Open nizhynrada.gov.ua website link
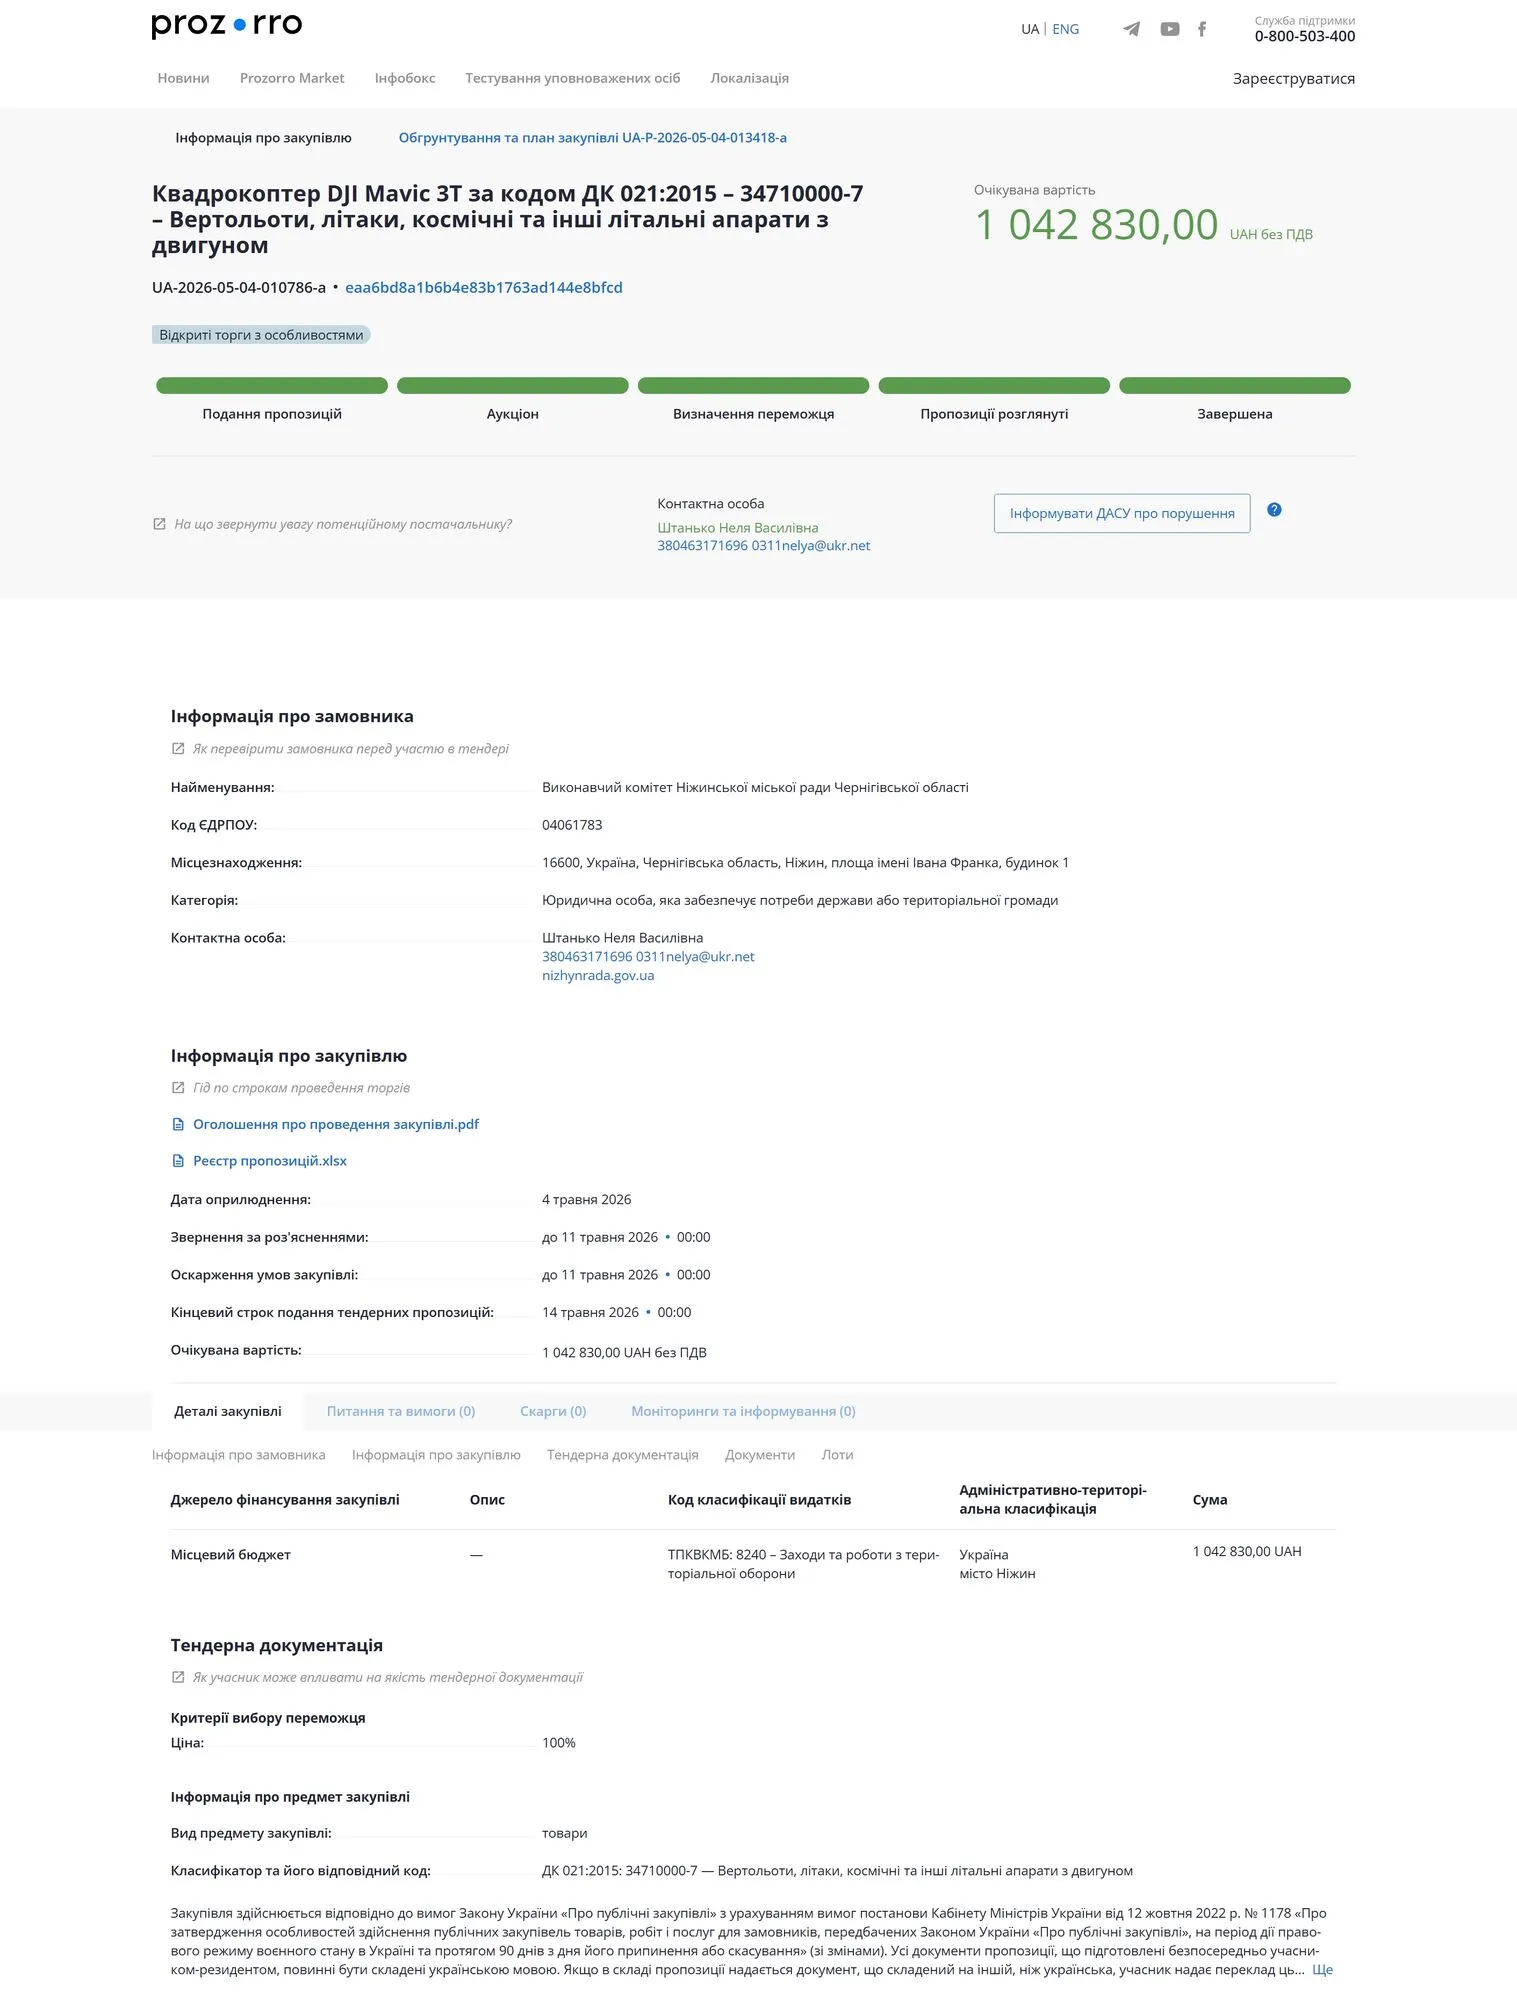The height and width of the screenshot is (2000, 1517). tap(598, 976)
